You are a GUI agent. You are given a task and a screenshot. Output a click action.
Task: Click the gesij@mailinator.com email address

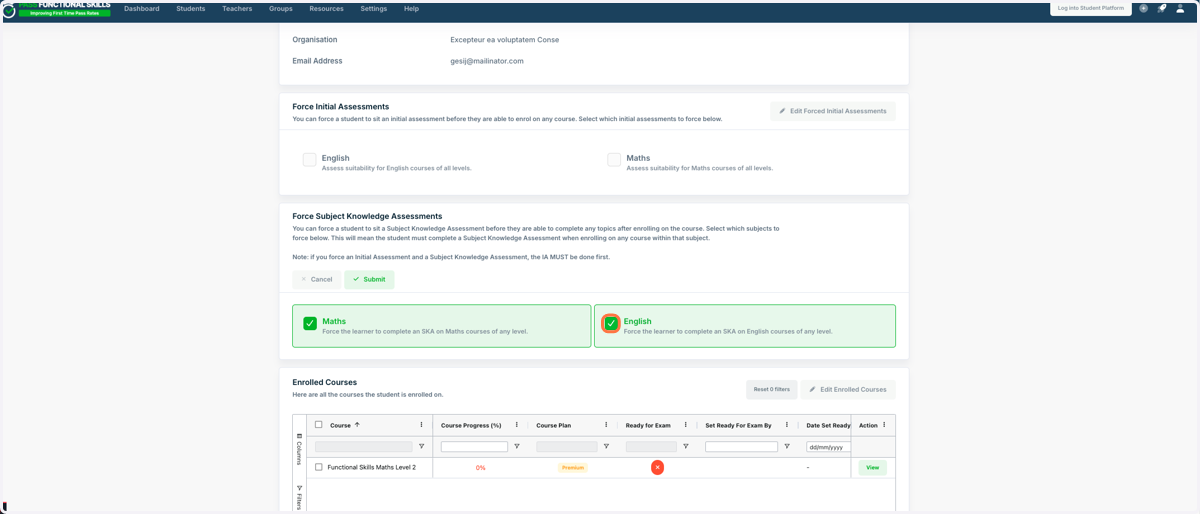click(487, 61)
